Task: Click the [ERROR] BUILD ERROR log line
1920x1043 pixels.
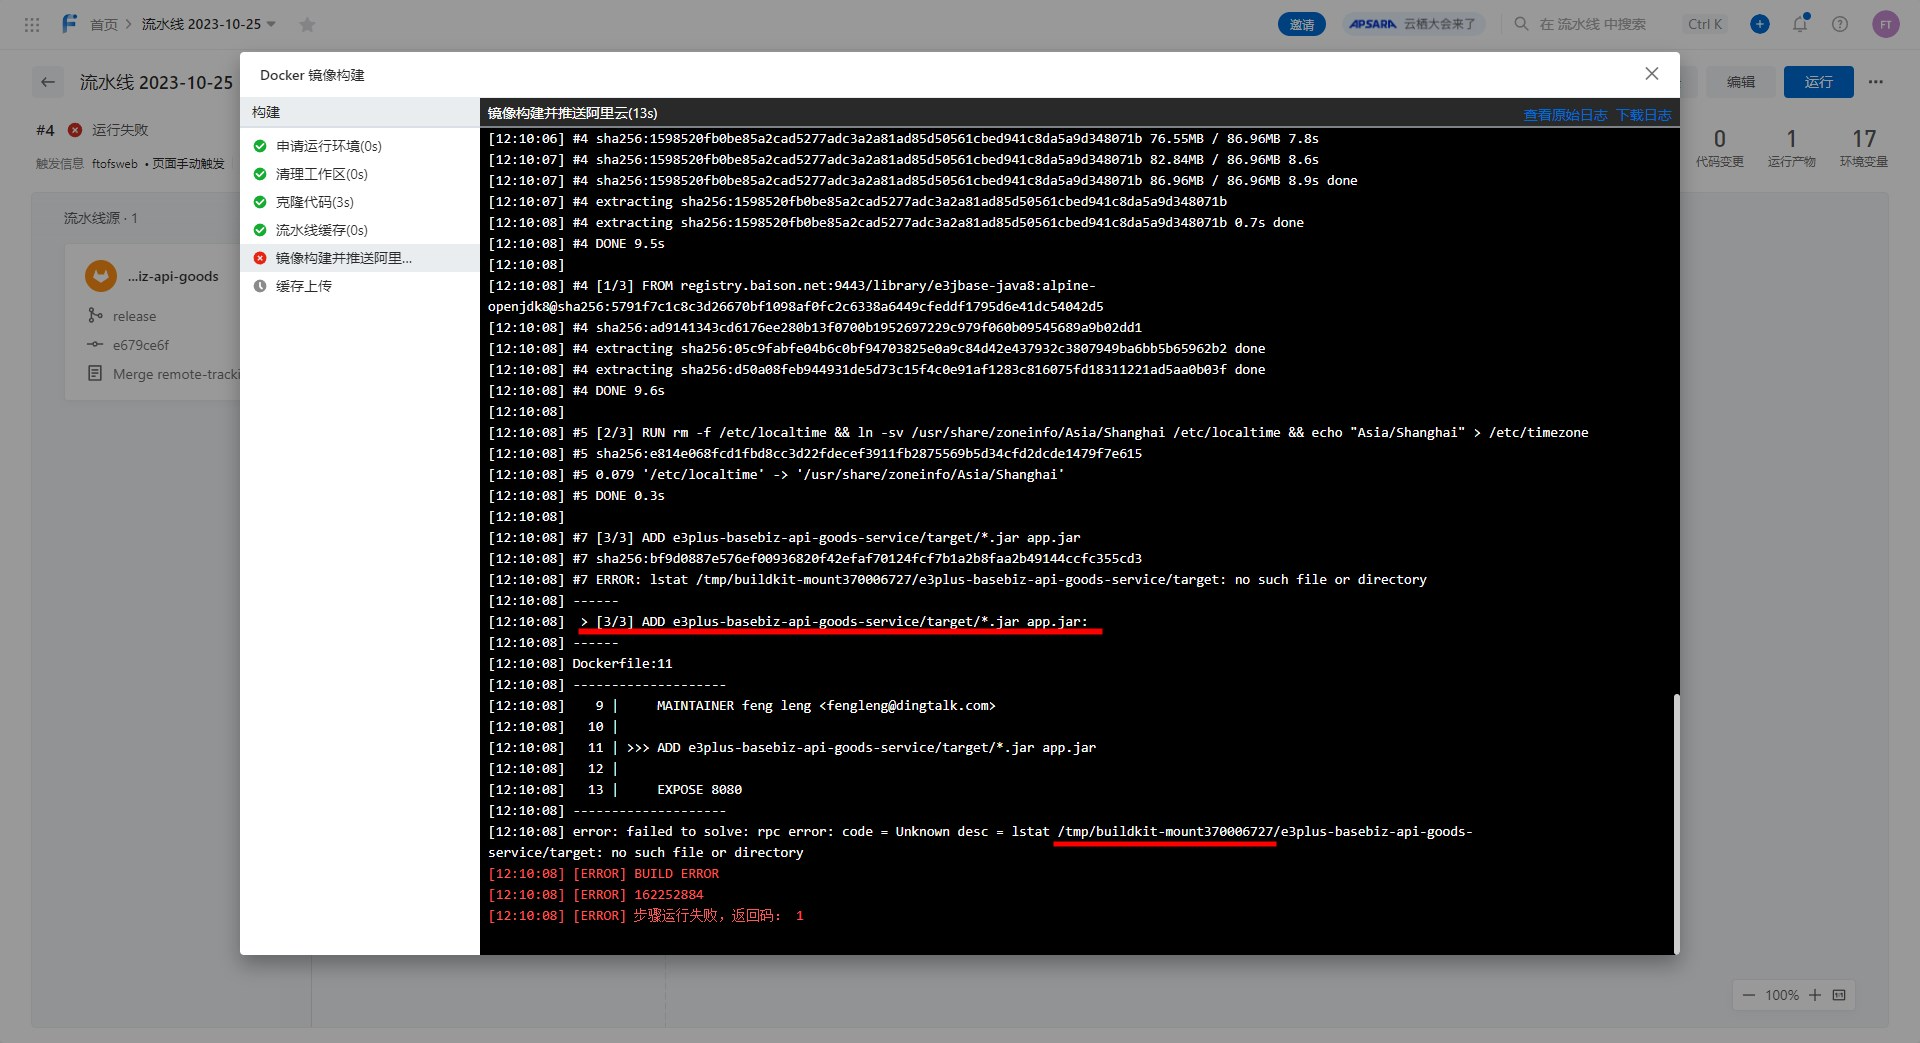Action: (x=603, y=874)
